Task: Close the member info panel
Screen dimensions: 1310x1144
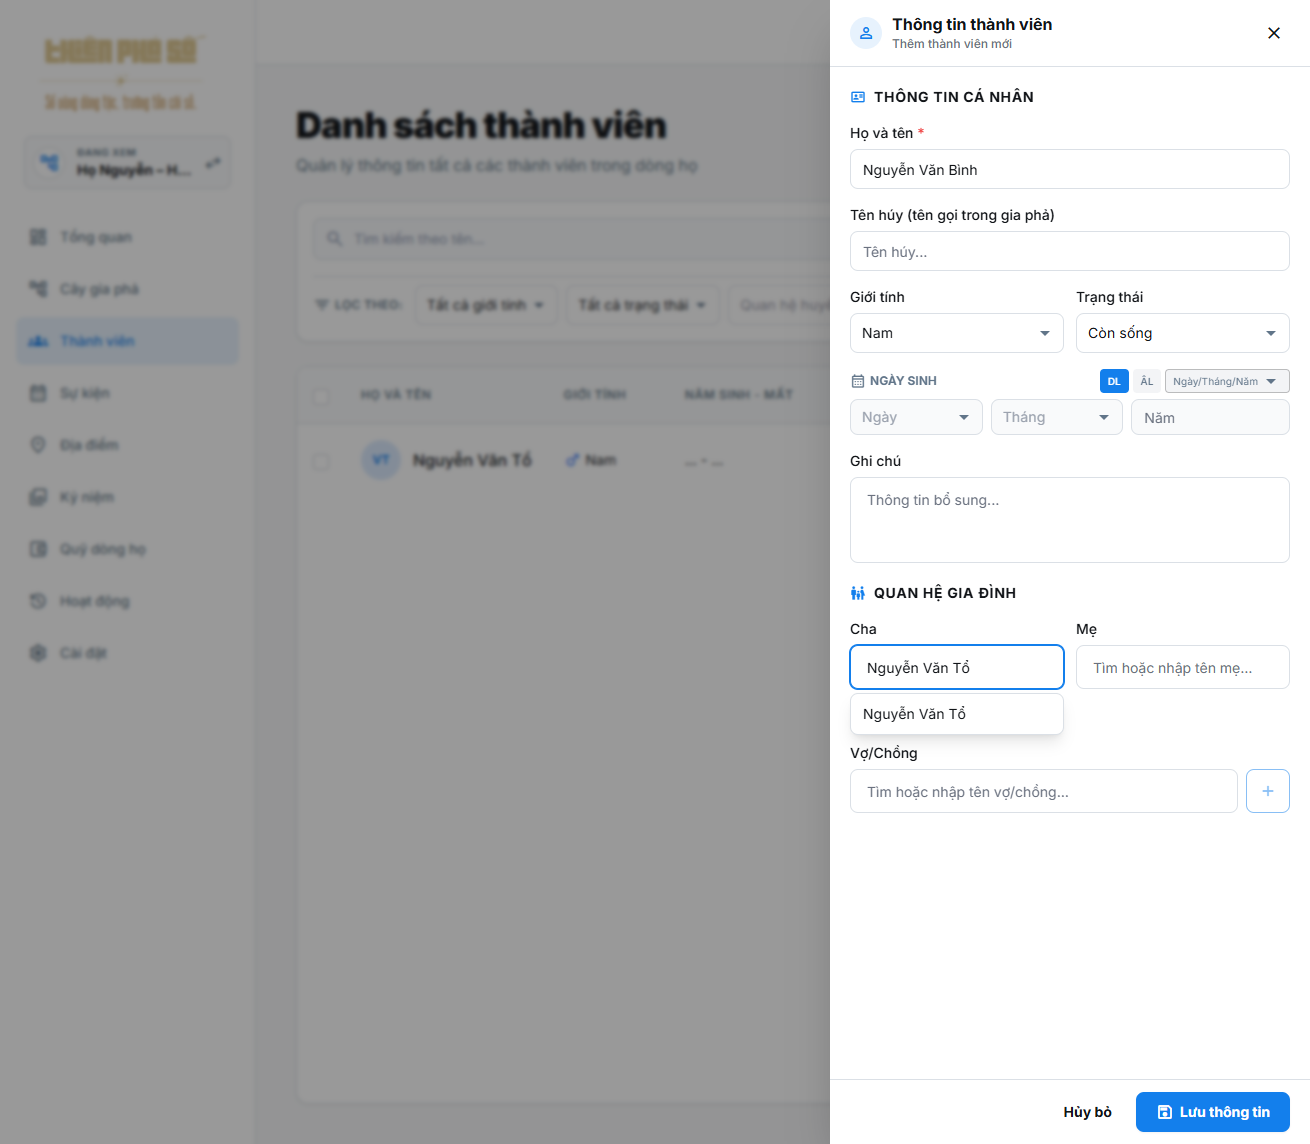Action: click(x=1274, y=33)
